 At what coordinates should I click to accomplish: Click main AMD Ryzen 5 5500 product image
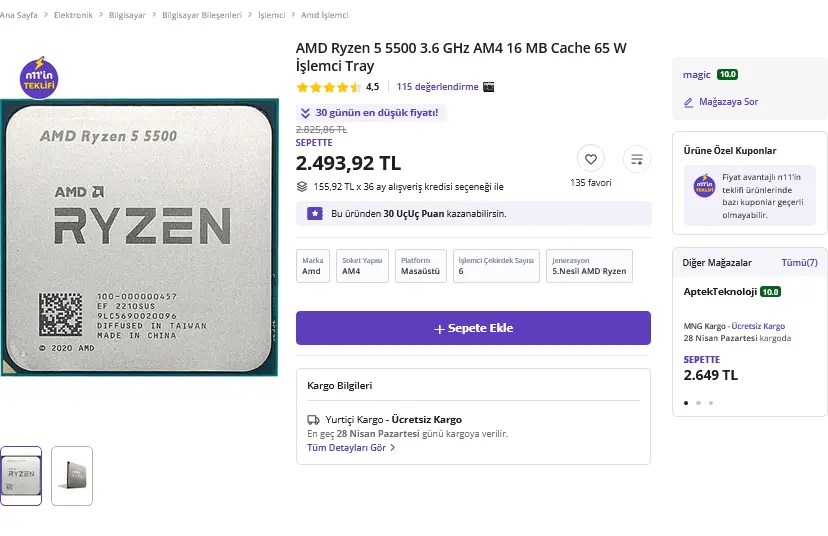[139, 237]
